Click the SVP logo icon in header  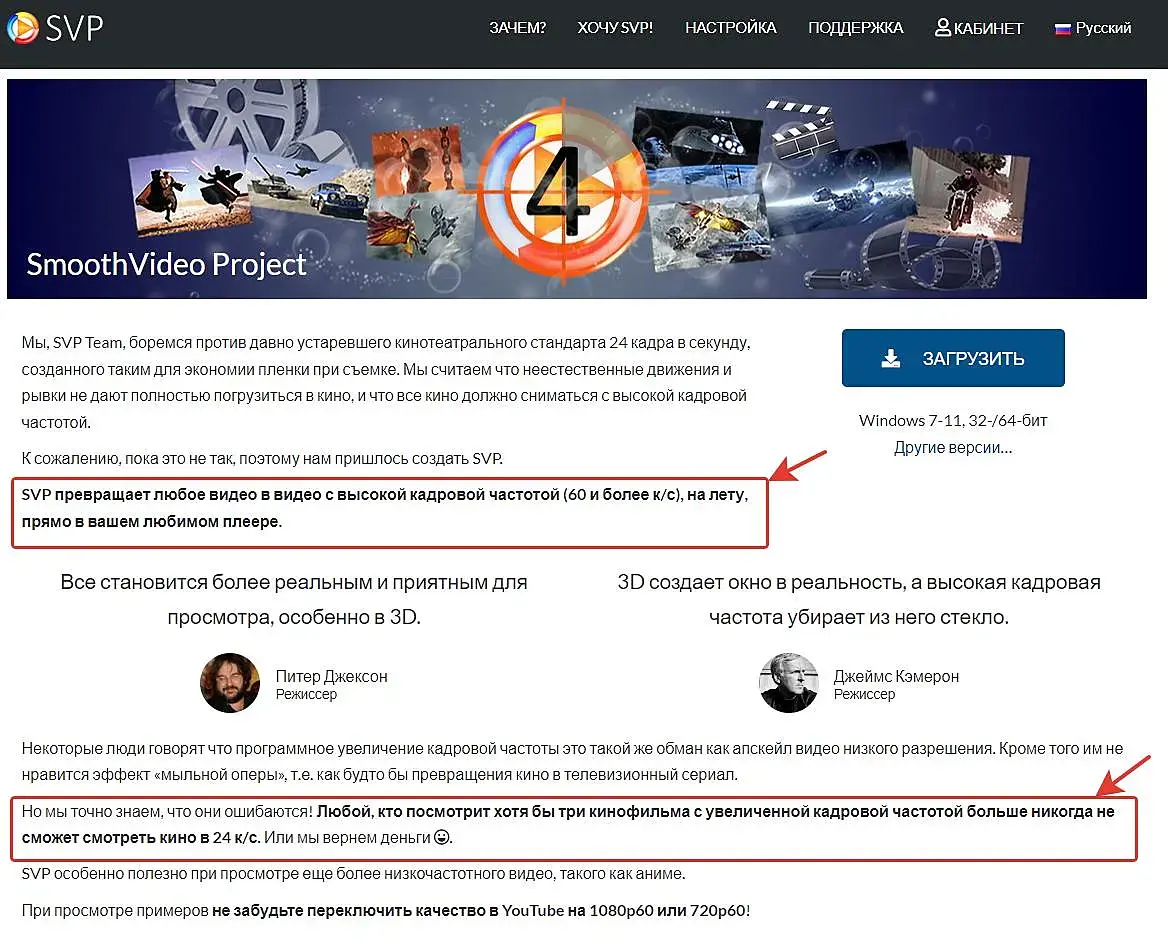tap(22, 28)
